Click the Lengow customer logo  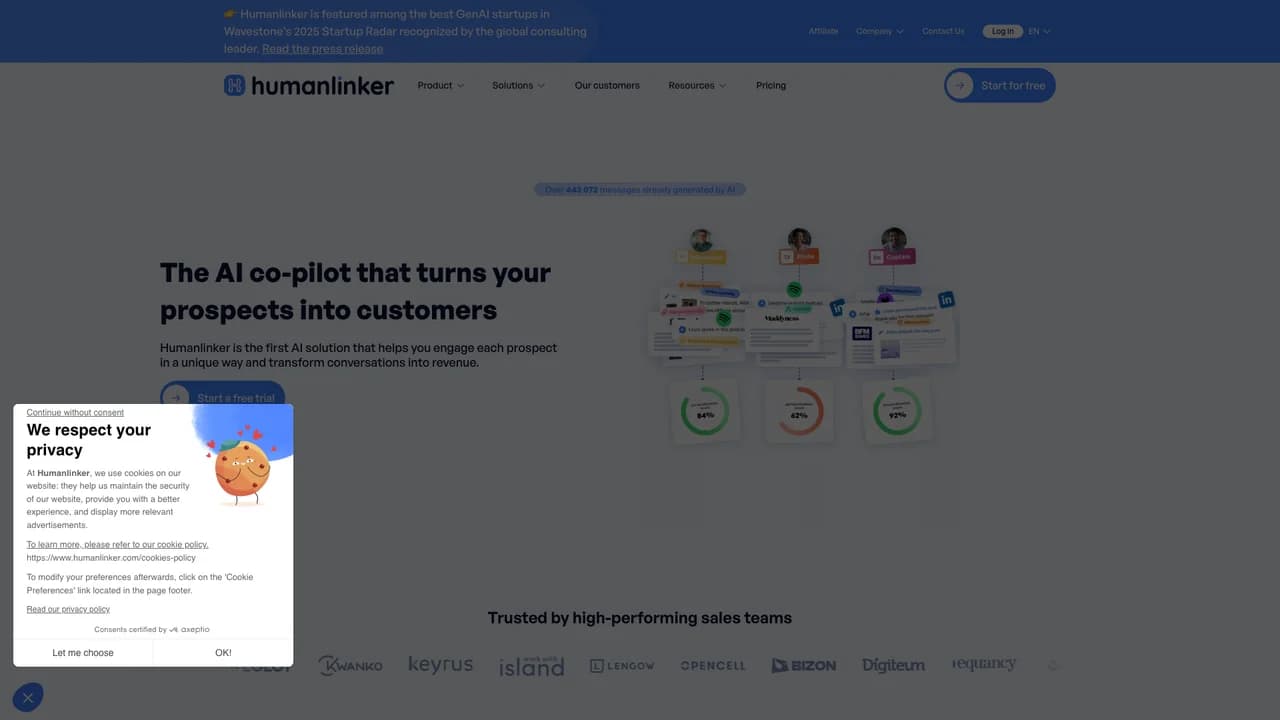point(622,666)
